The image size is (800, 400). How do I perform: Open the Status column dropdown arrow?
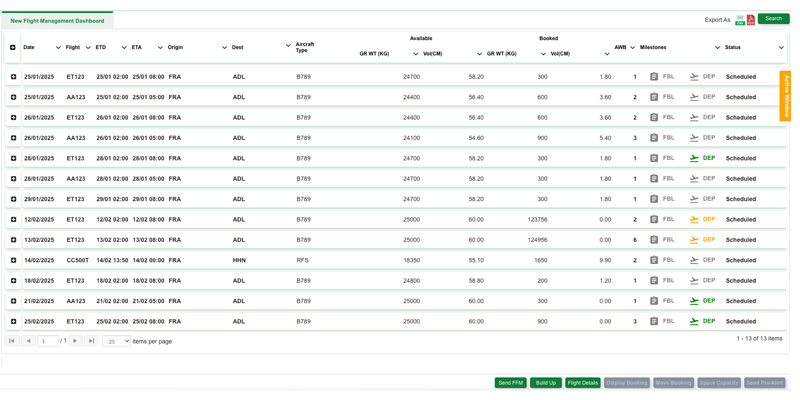(781, 47)
